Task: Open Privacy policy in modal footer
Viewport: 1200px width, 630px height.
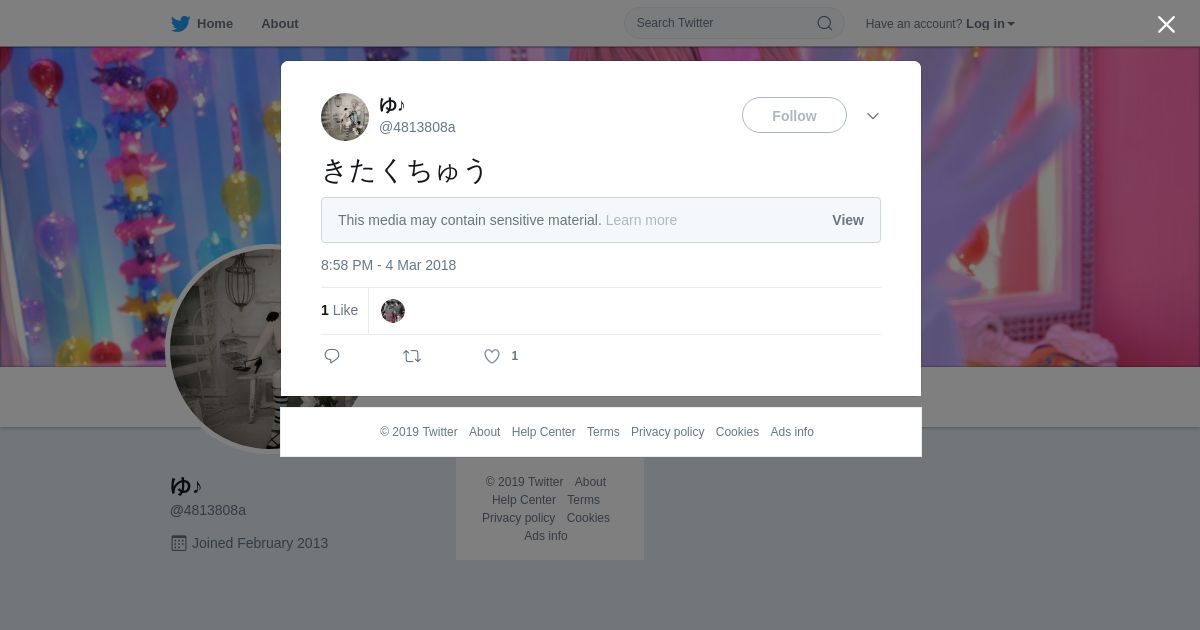Action: coord(667,432)
